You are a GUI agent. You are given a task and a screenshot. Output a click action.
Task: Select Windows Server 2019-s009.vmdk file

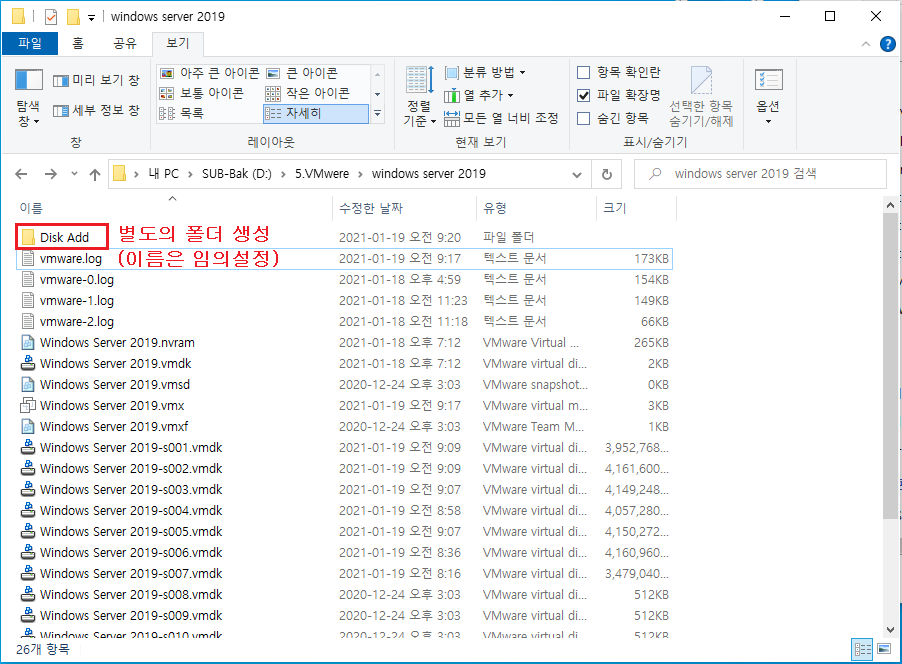pos(131,616)
